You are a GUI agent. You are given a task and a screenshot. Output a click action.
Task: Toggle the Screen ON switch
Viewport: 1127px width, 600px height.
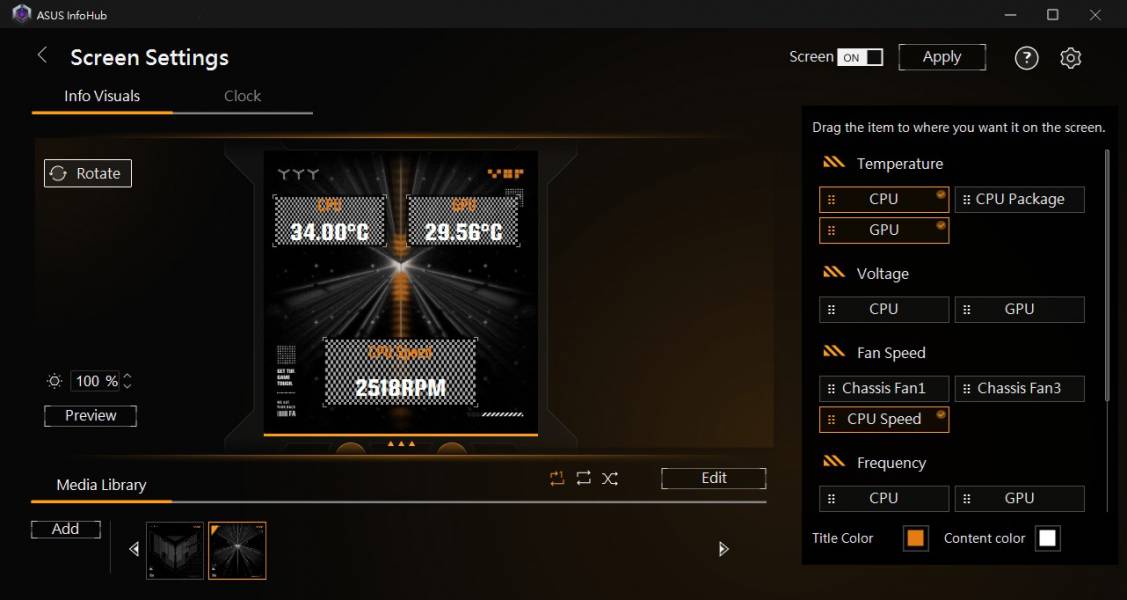click(860, 57)
